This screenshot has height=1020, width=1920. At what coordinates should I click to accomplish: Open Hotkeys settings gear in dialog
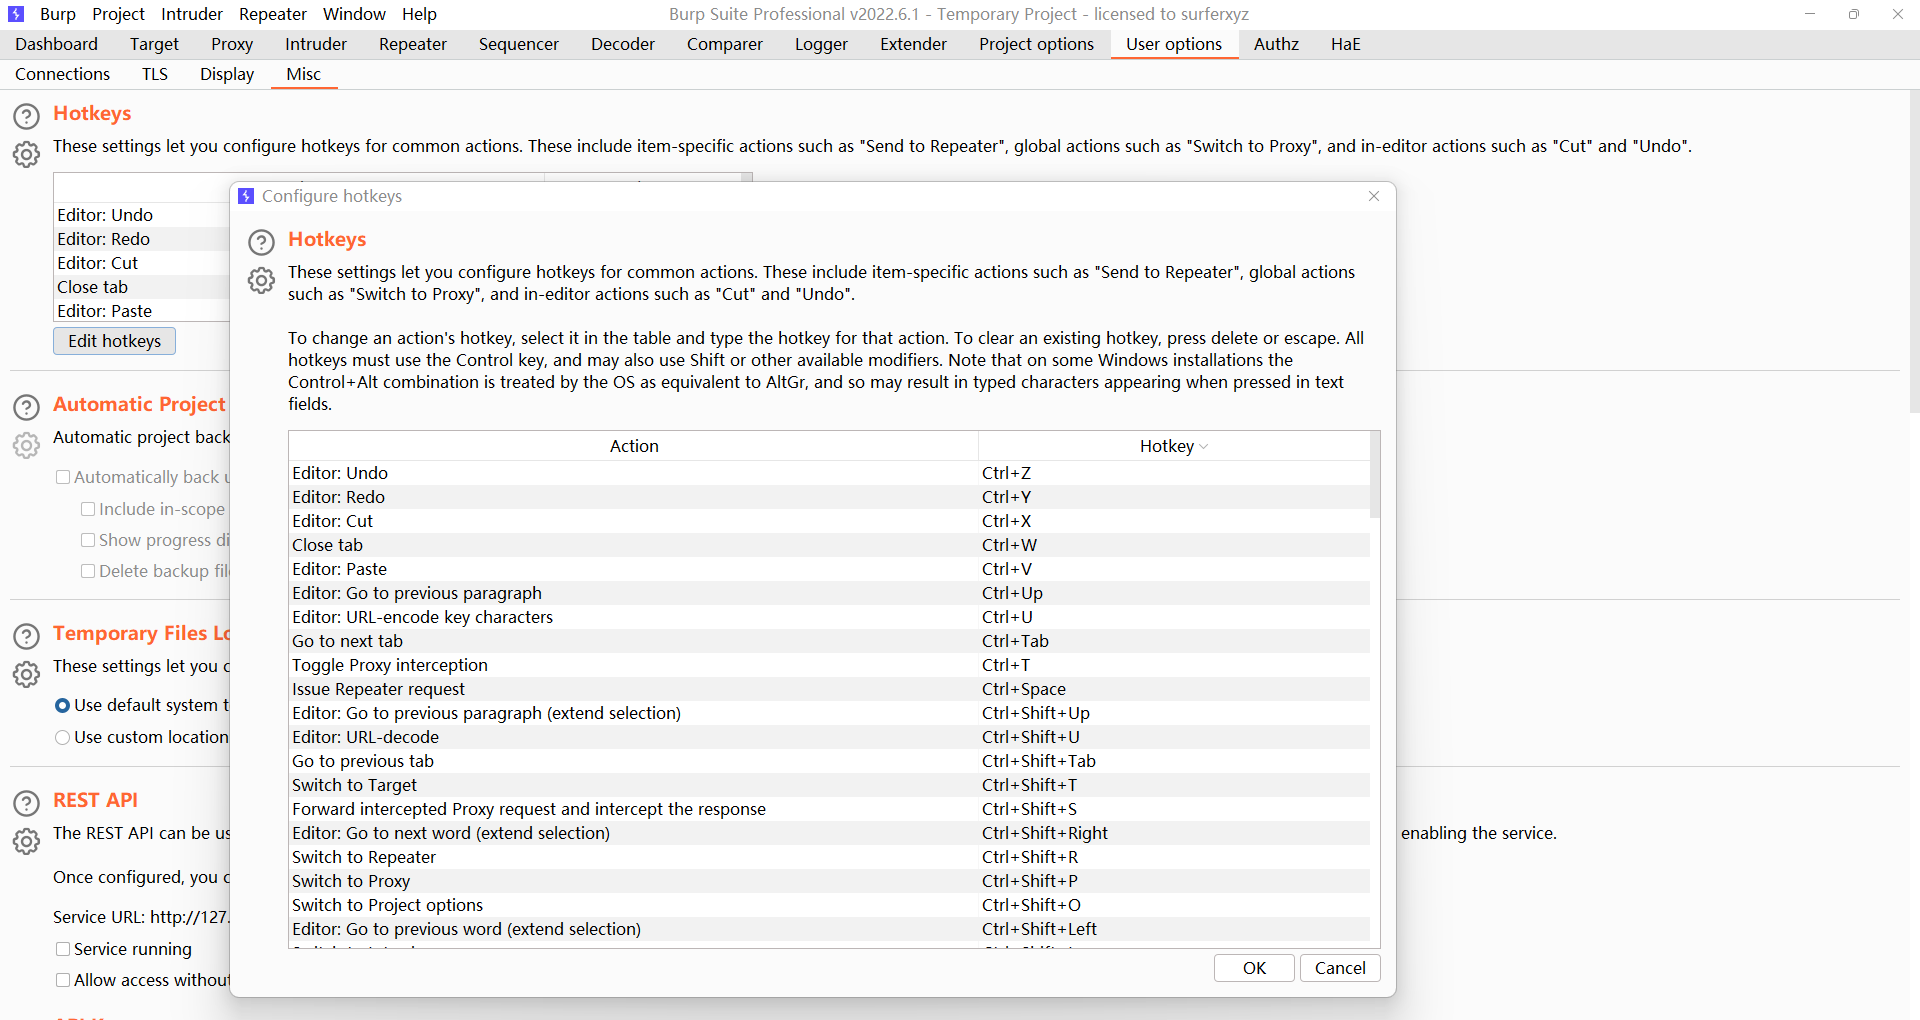coord(261,281)
